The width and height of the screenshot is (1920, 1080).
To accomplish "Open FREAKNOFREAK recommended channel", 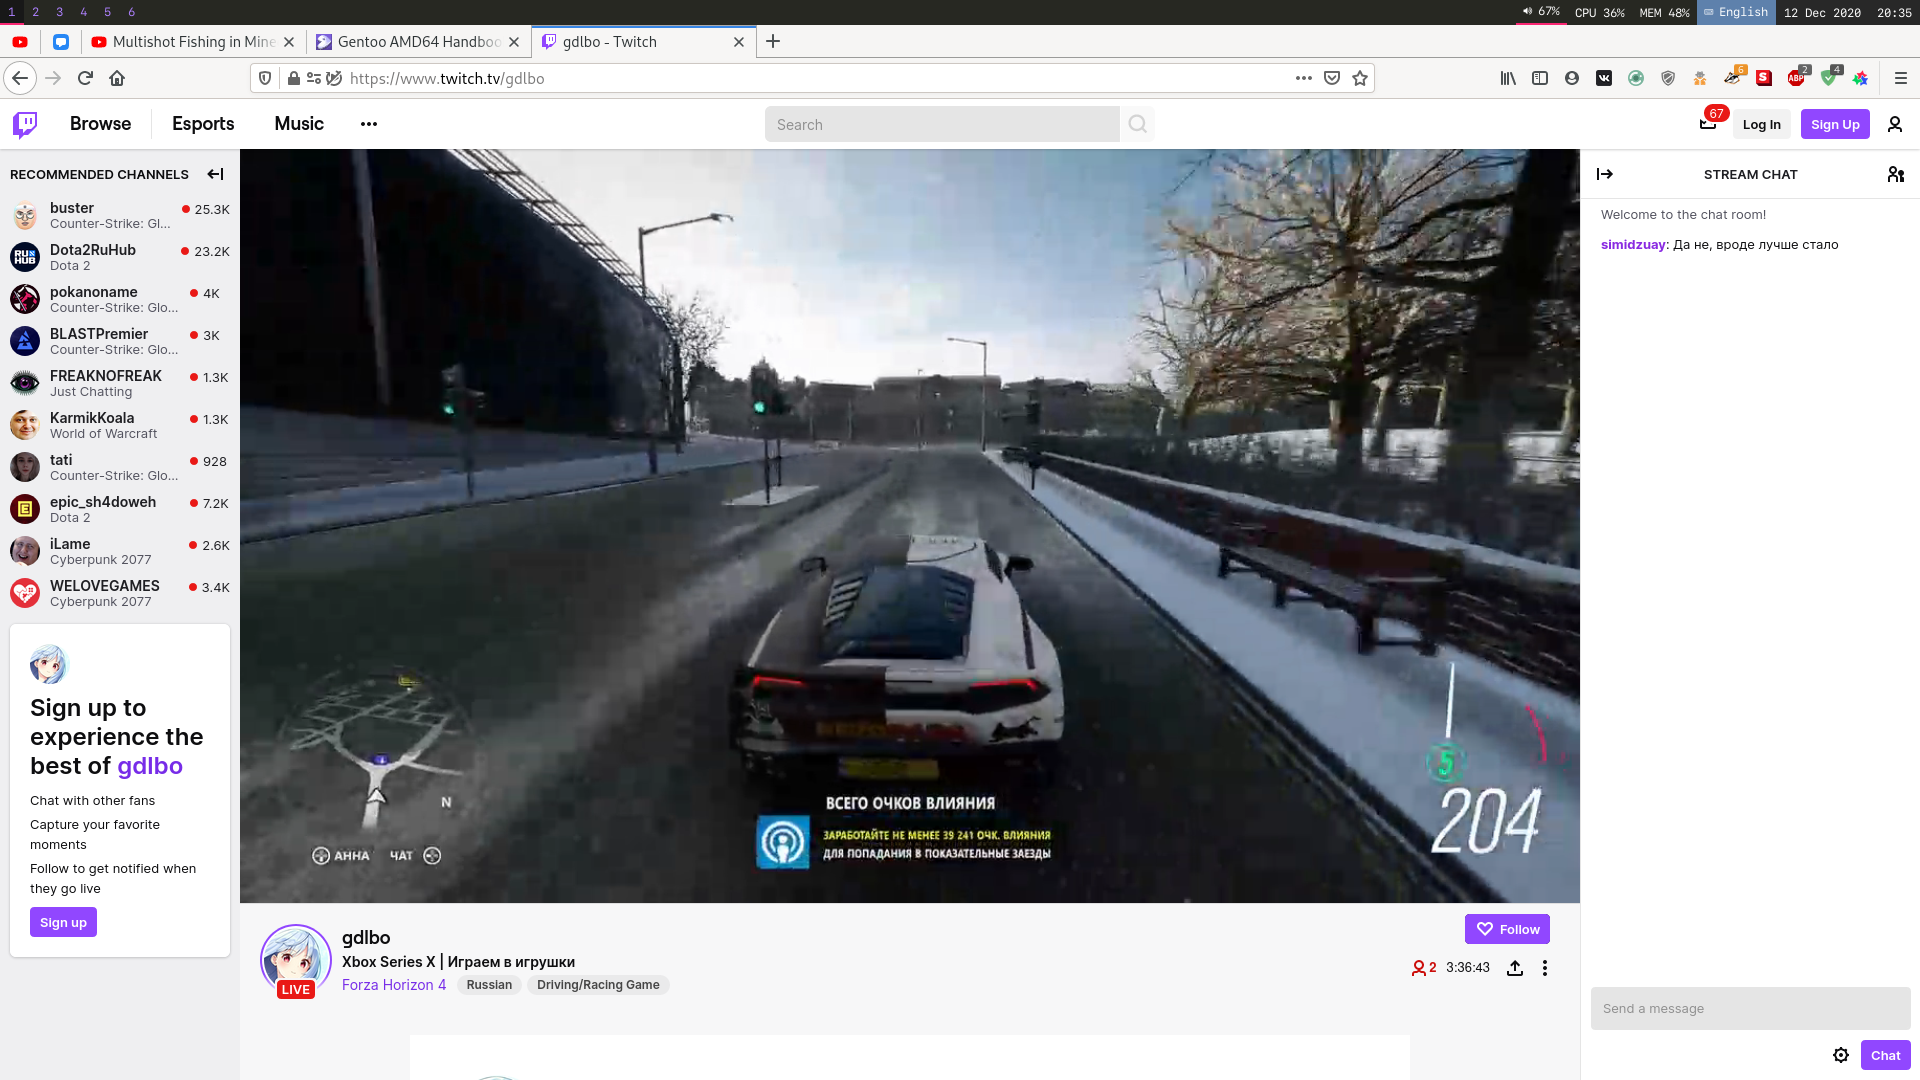I will click(x=120, y=383).
